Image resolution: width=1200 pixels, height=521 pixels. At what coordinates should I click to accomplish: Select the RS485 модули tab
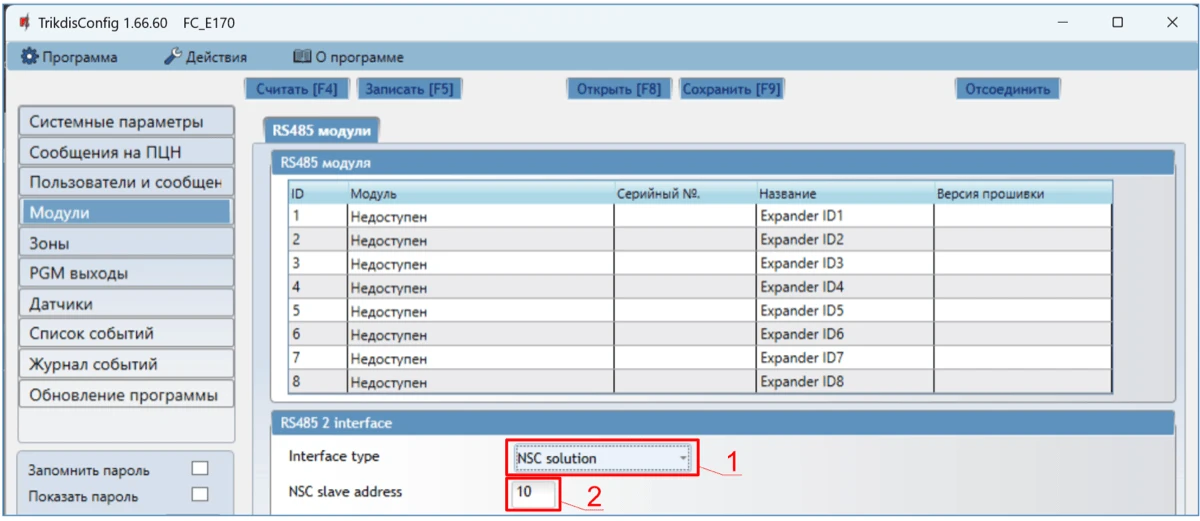point(321,131)
